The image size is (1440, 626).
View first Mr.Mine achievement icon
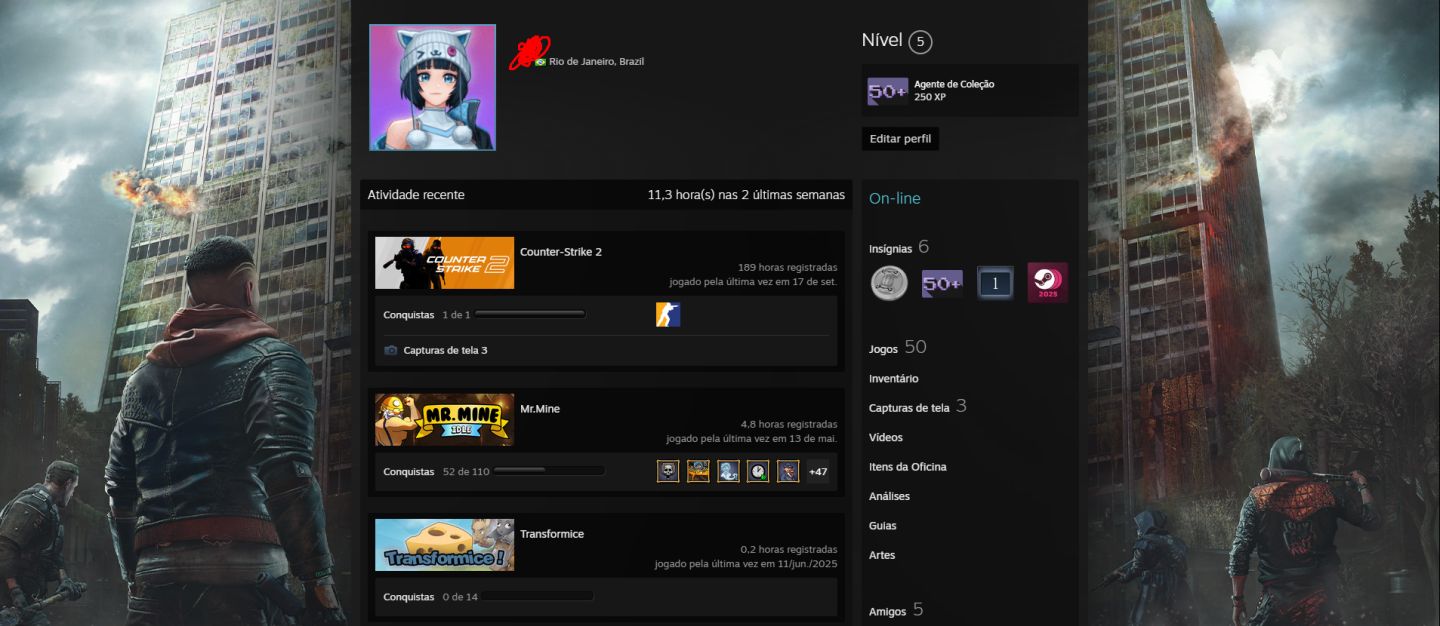pos(668,471)
